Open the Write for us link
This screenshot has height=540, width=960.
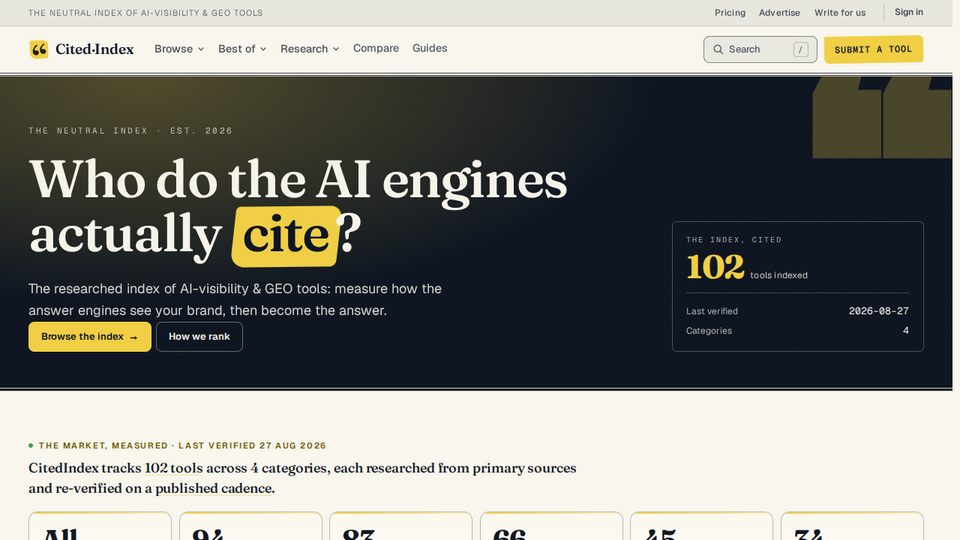tap(840, 13)
